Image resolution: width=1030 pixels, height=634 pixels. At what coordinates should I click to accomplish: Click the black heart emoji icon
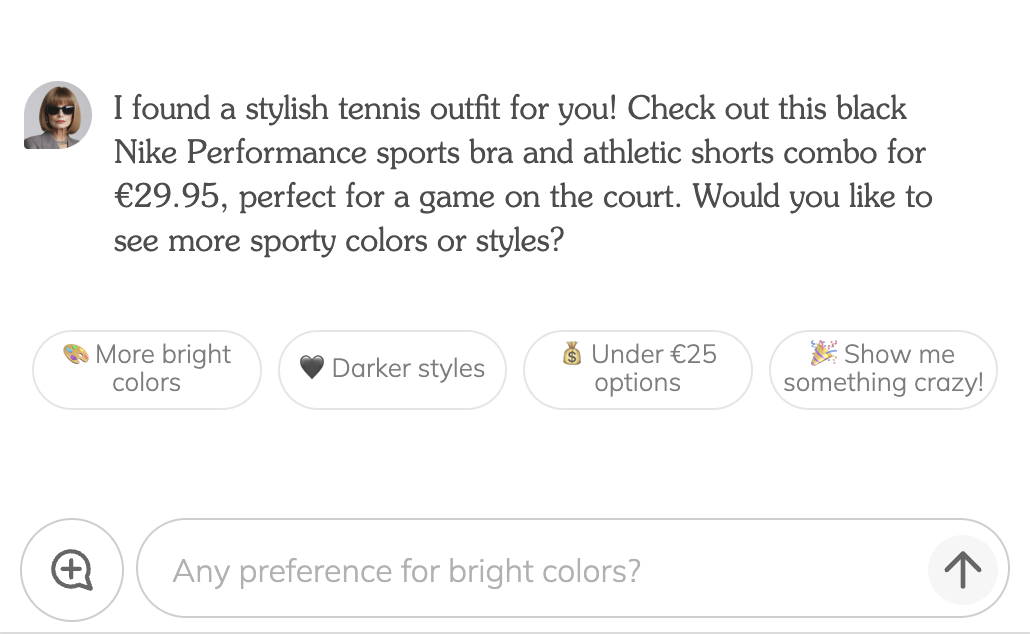tap(312, 368)
